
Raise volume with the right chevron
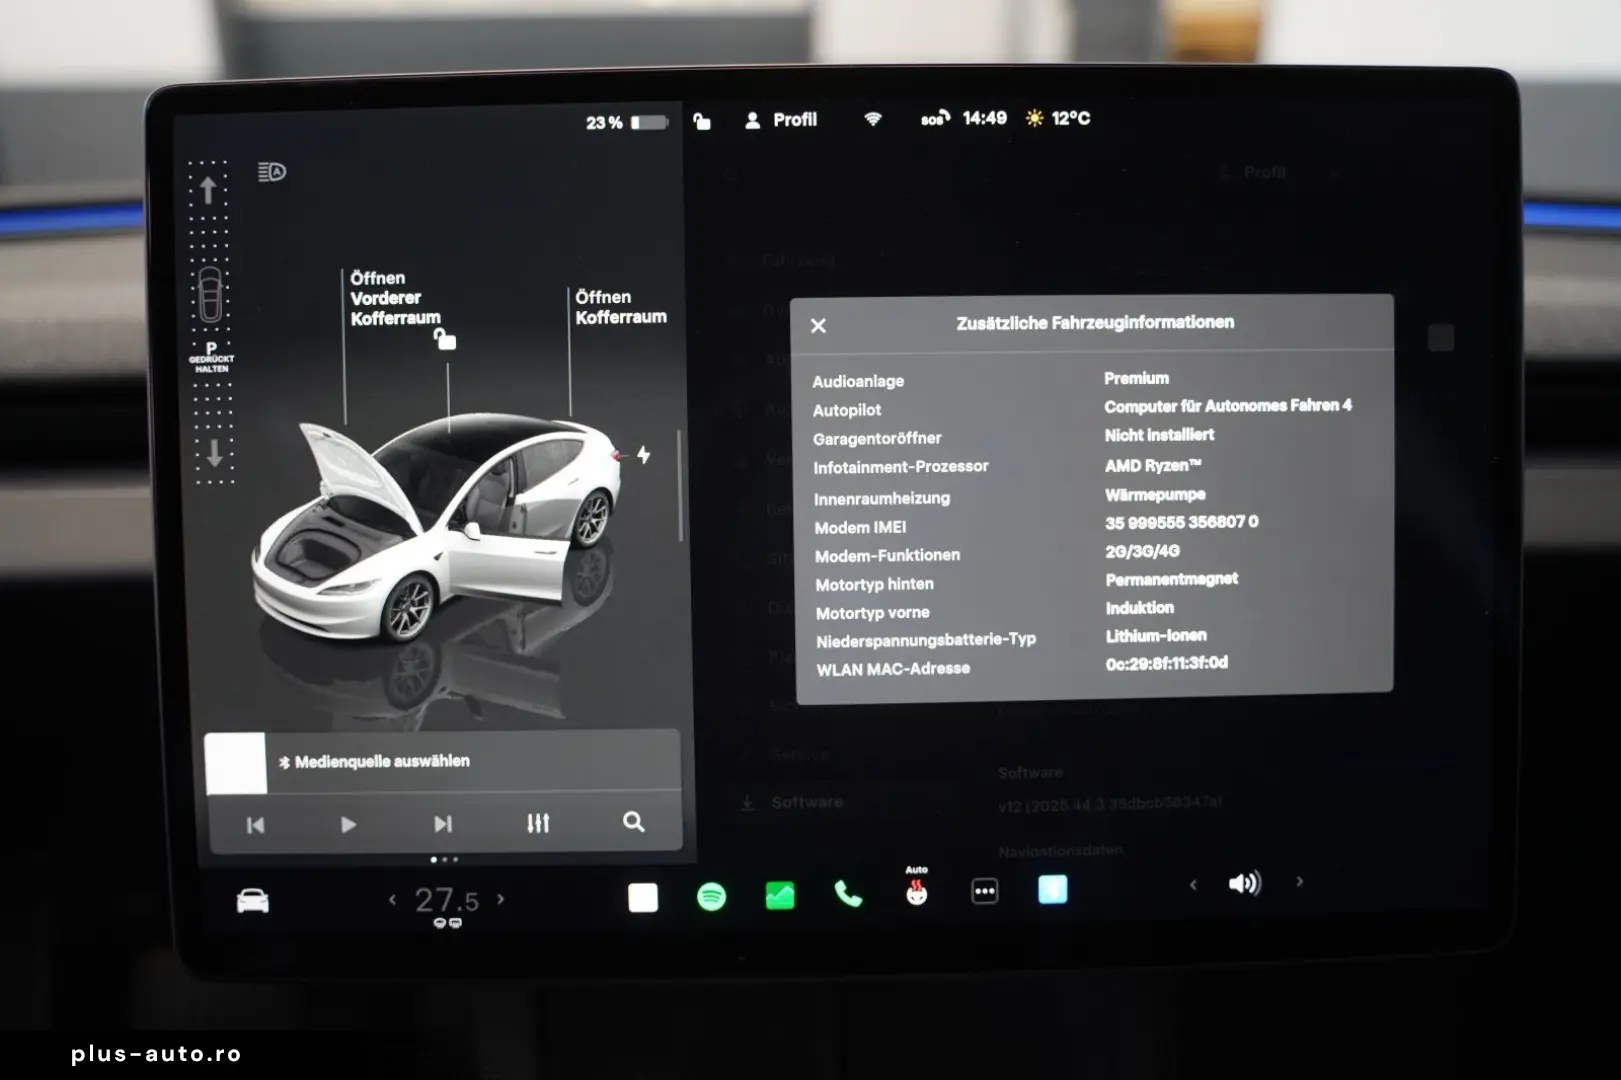[x=1299, y=884]
